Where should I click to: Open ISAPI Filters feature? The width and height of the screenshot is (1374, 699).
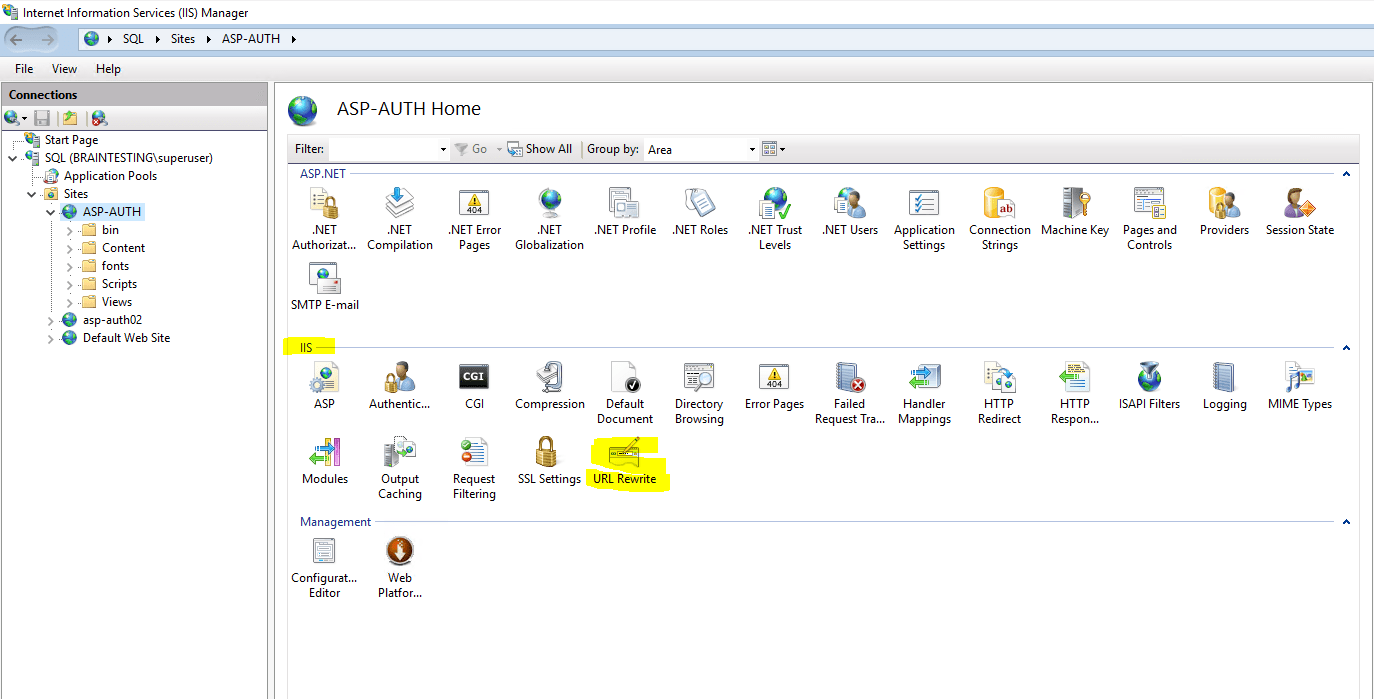[1150, 386]
